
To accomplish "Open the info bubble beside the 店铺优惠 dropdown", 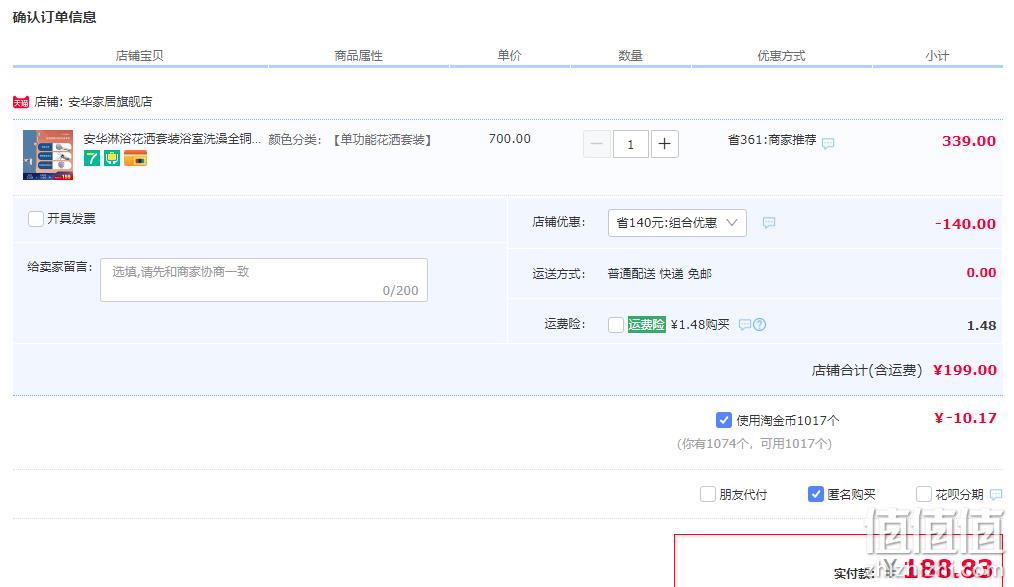I will [x=768, y=222].
